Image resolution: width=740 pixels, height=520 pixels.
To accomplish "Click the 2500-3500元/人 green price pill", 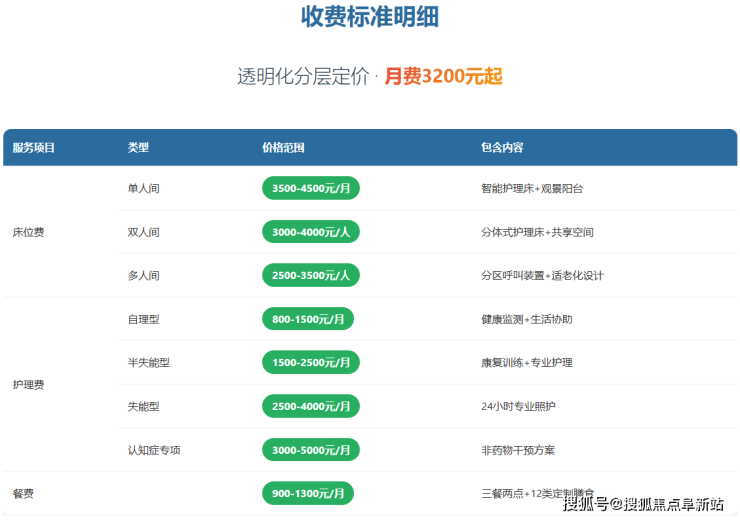I will tap(310, 275).
